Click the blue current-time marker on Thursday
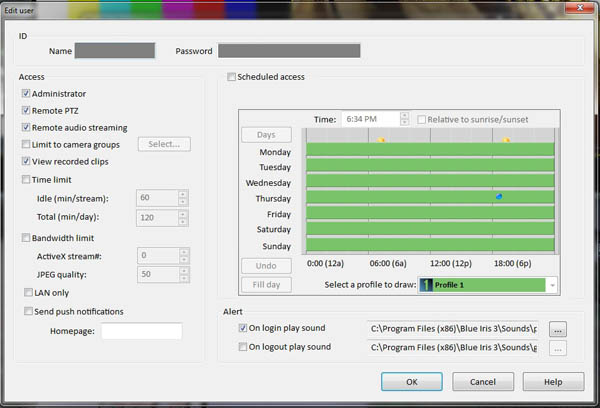The height and width of the screenshot is (408, 600). tap(499, 197)
